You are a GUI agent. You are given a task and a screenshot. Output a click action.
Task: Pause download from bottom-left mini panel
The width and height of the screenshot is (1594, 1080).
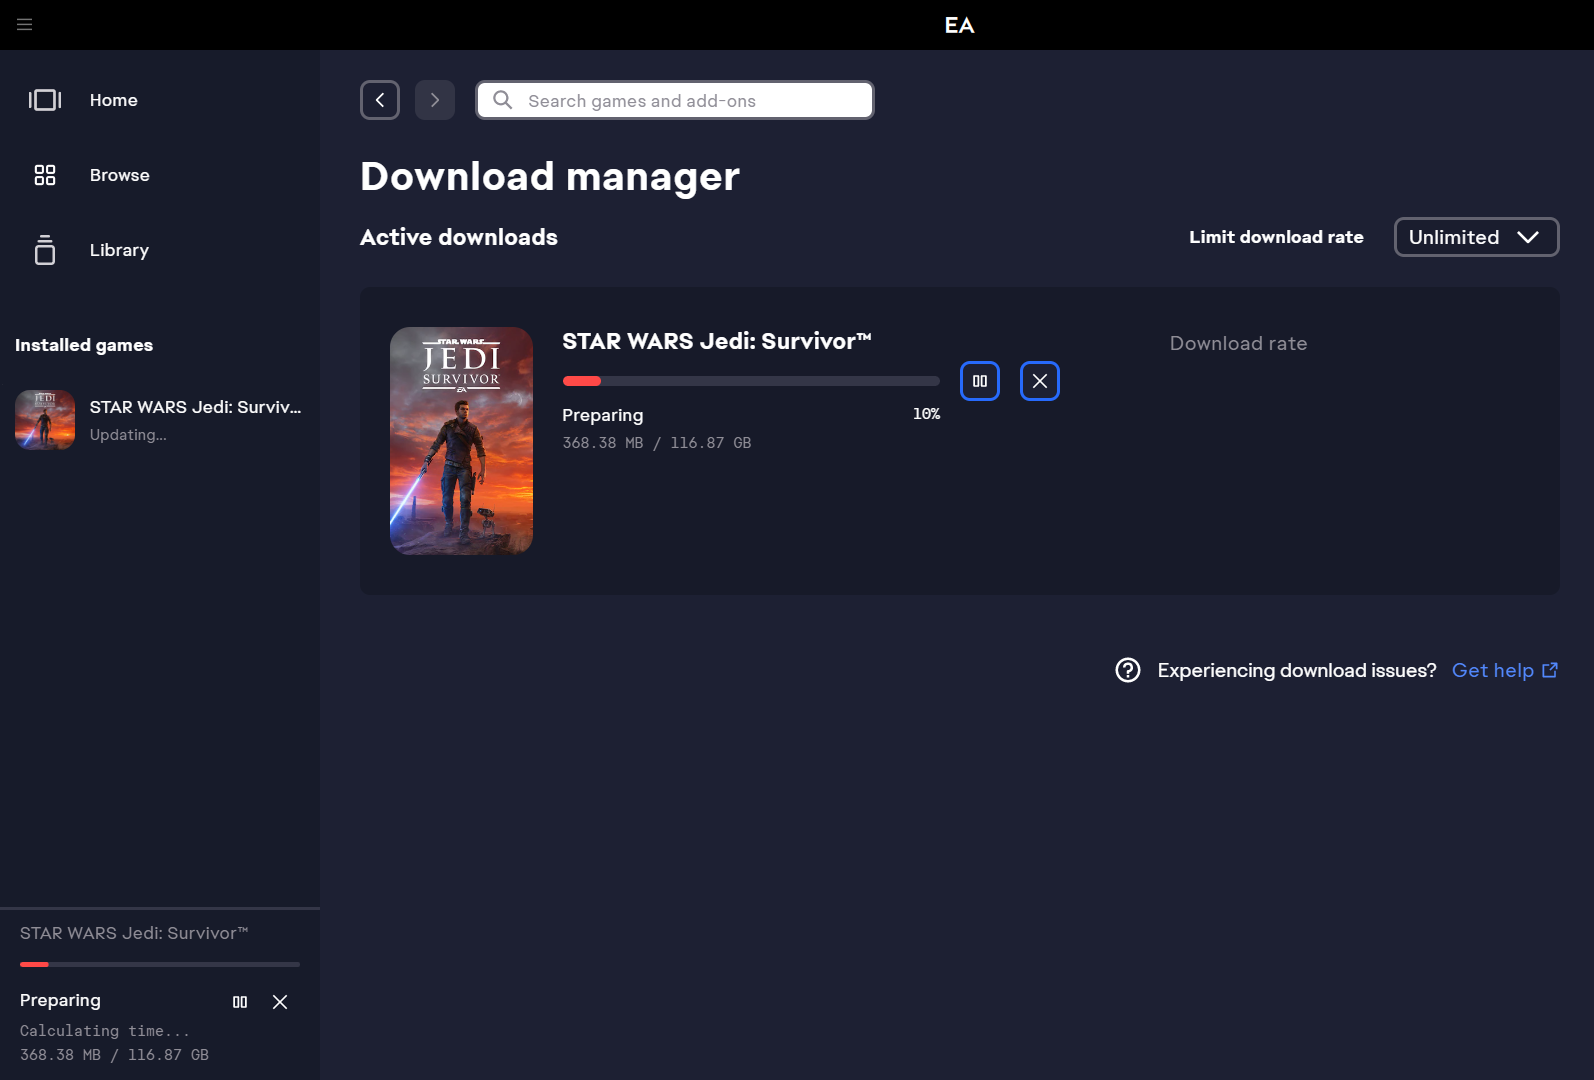point(240,1002)
